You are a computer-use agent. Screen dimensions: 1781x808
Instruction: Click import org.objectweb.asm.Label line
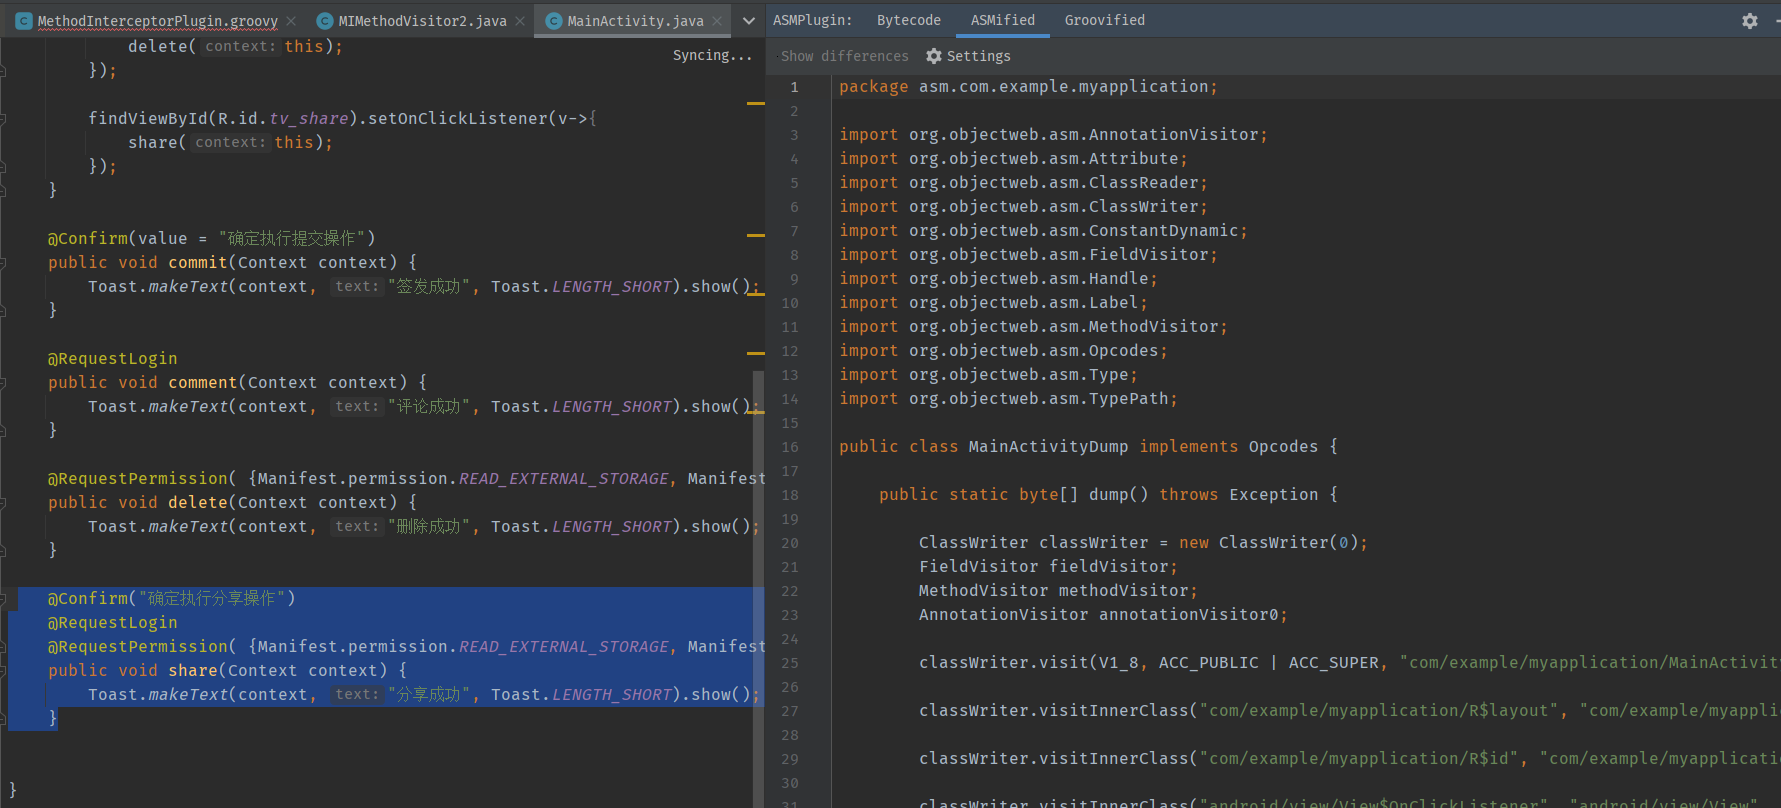pos(994,303)
